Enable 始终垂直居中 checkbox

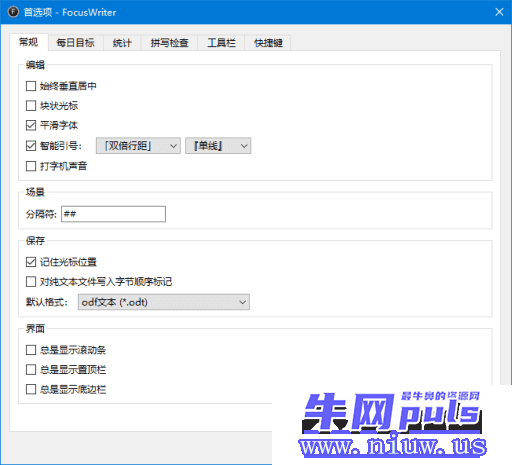(31, 86)
